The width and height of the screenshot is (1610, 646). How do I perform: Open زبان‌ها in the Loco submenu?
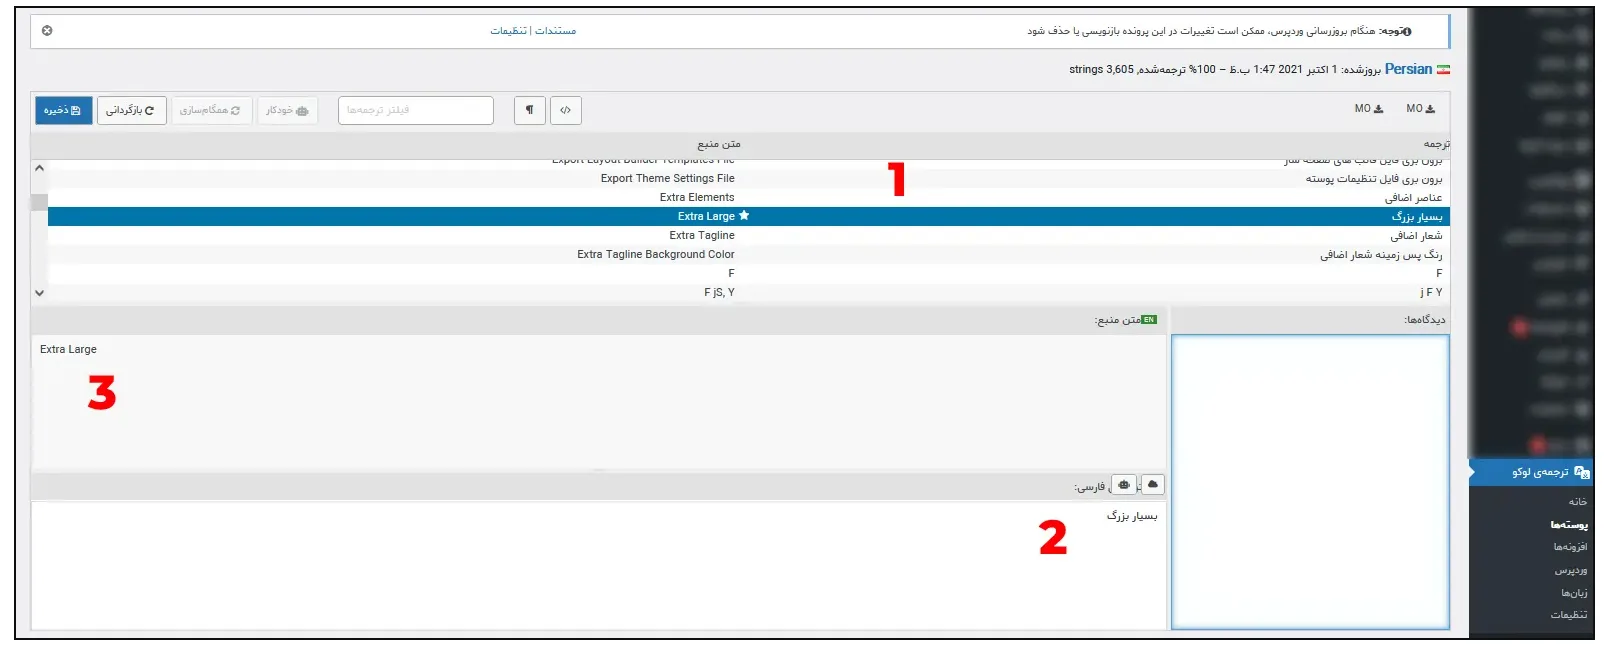[1574, 593]
